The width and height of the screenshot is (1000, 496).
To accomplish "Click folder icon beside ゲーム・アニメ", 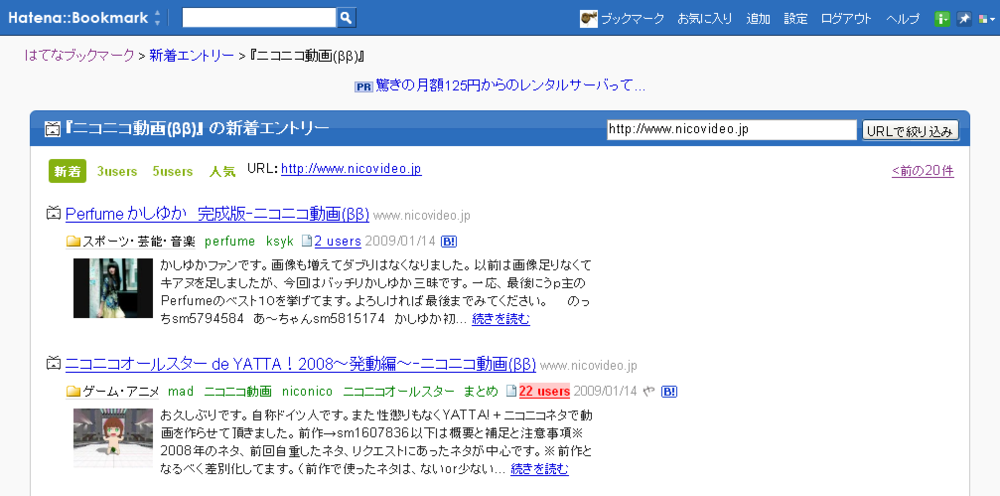I will (73, 391).
